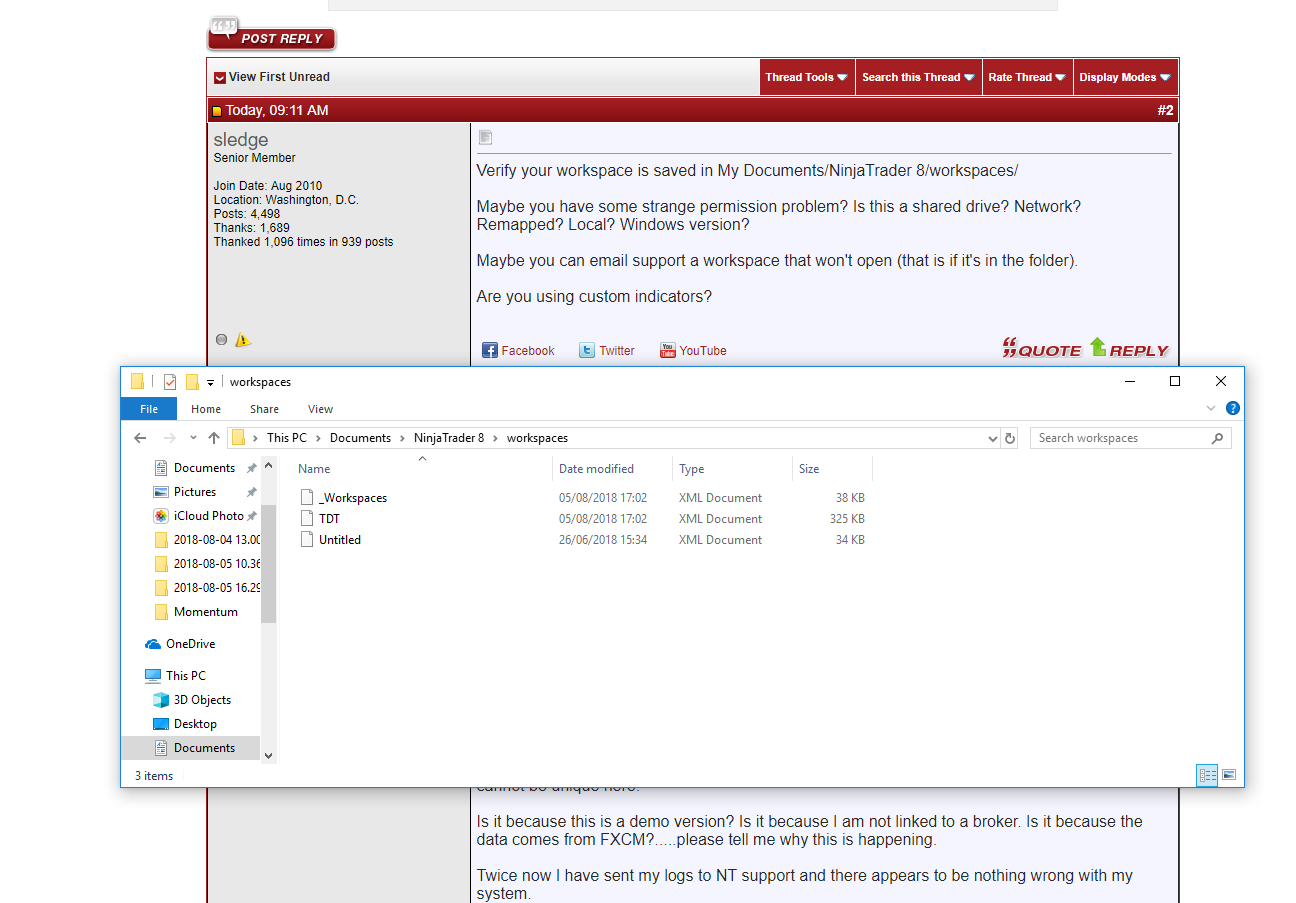Open the Search this Thread menu
The height and width of the screenshot is (903, 1296).
pos(919,77)
